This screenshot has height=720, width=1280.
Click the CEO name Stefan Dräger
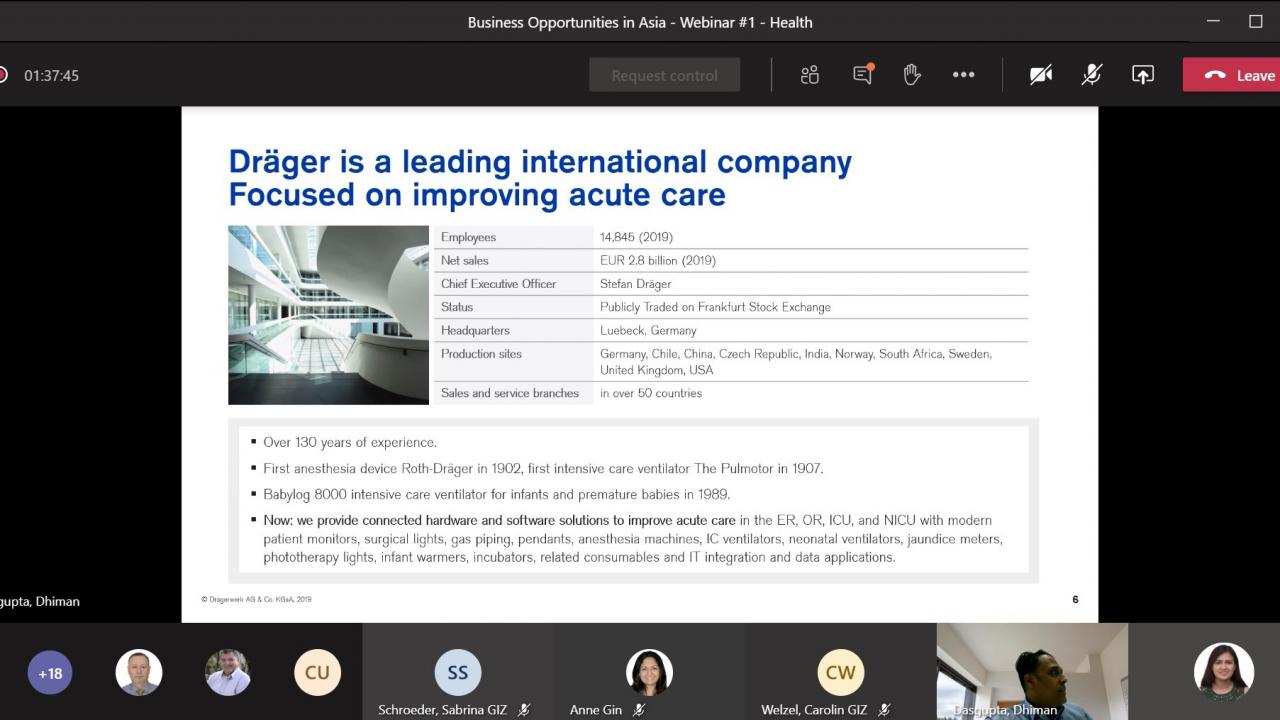coord(636,284)
